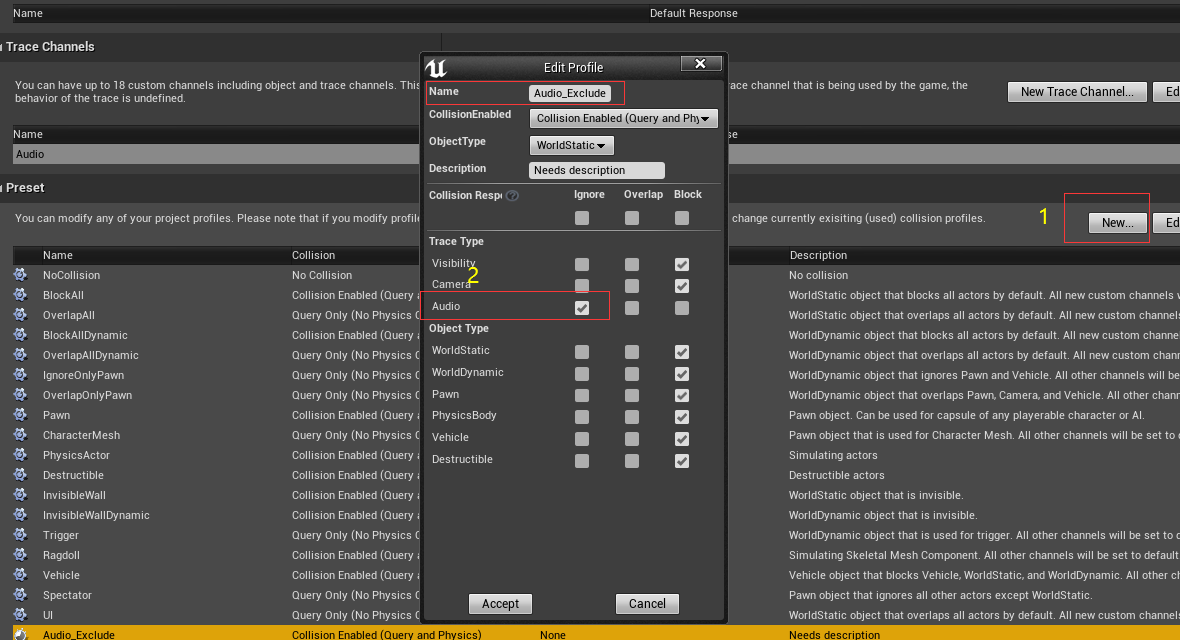
Task: Open the CollisionEnabled dropdown
Action: pos(624,118)
